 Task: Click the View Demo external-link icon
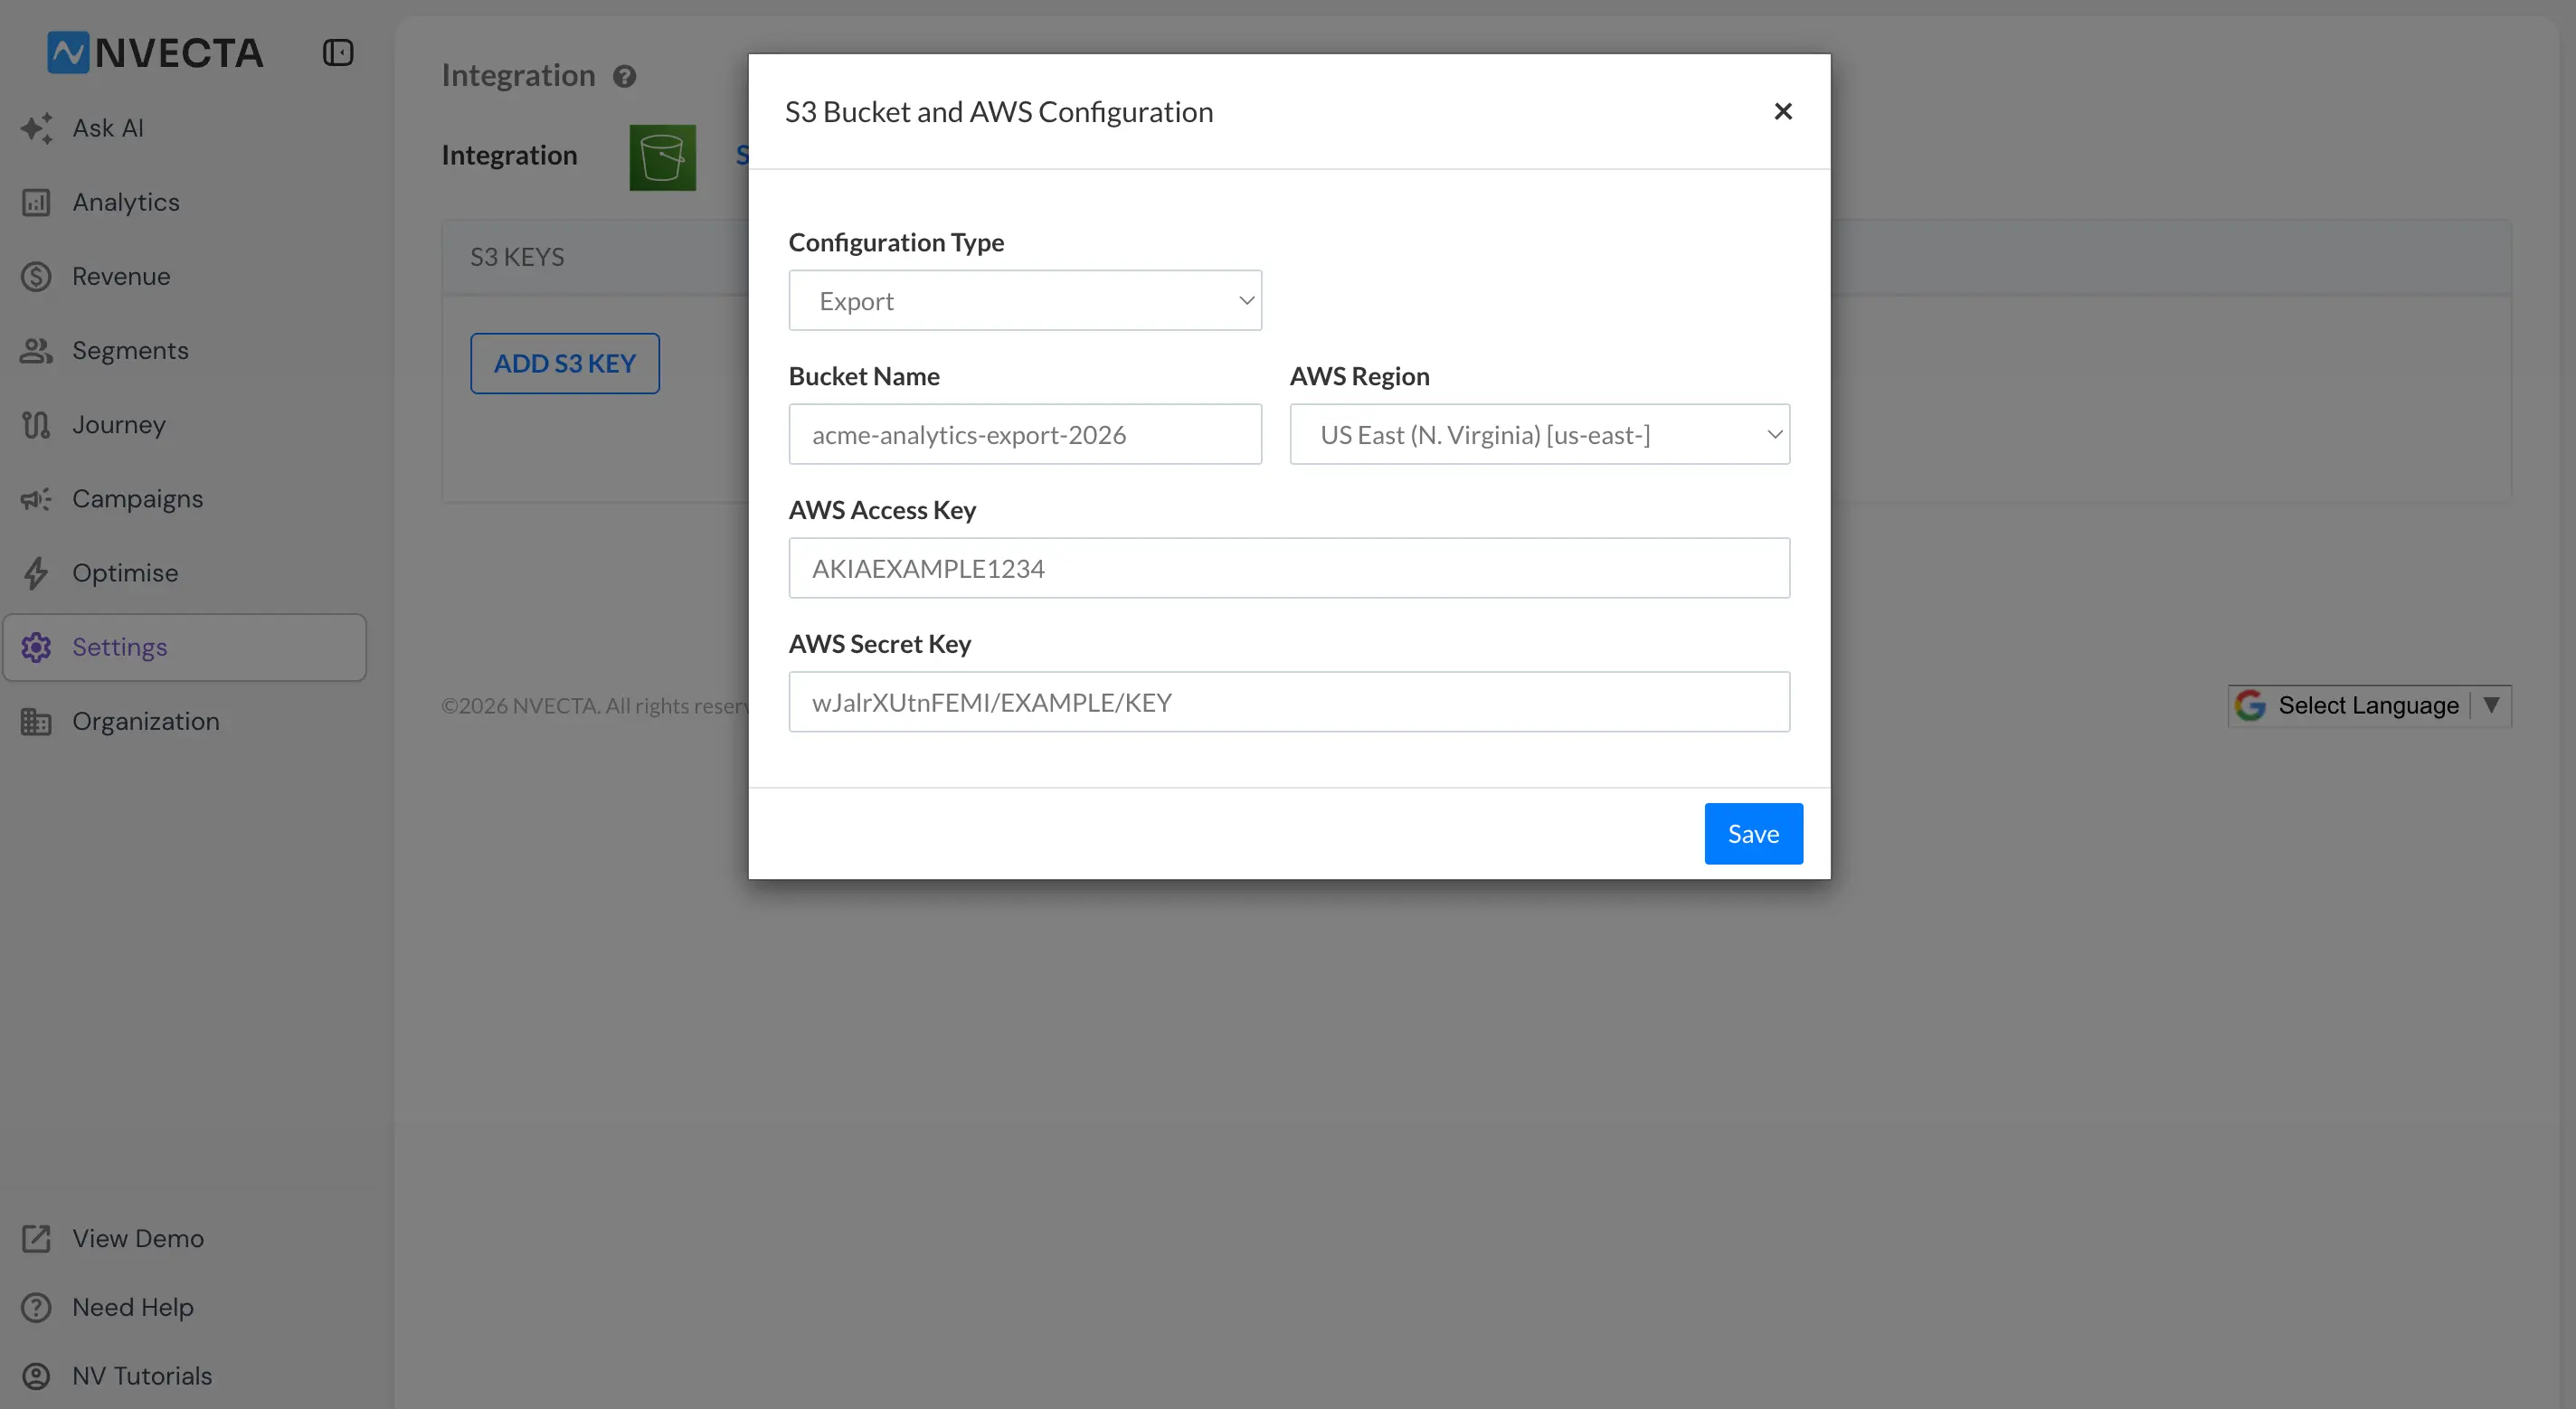[x=36, y=1238]
